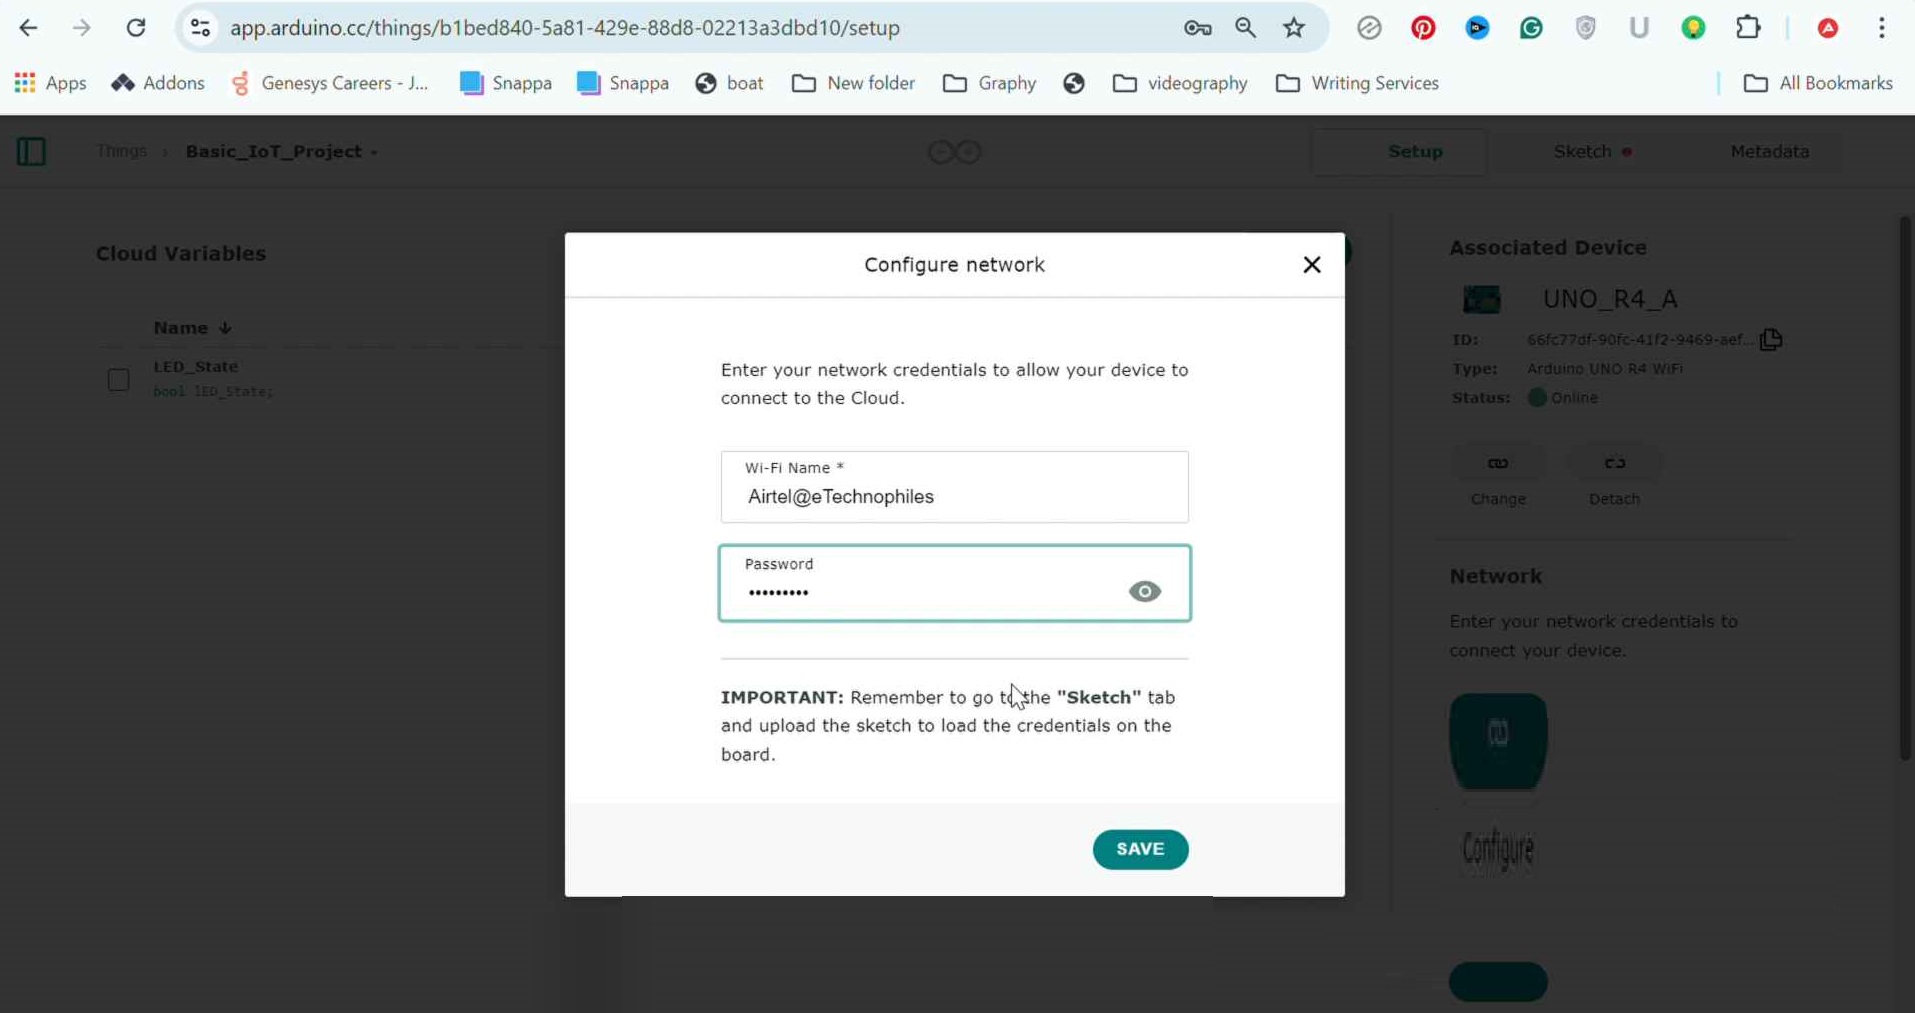Click the page vertical scrollbar

pyautogui.click(x=1905, y=488)
